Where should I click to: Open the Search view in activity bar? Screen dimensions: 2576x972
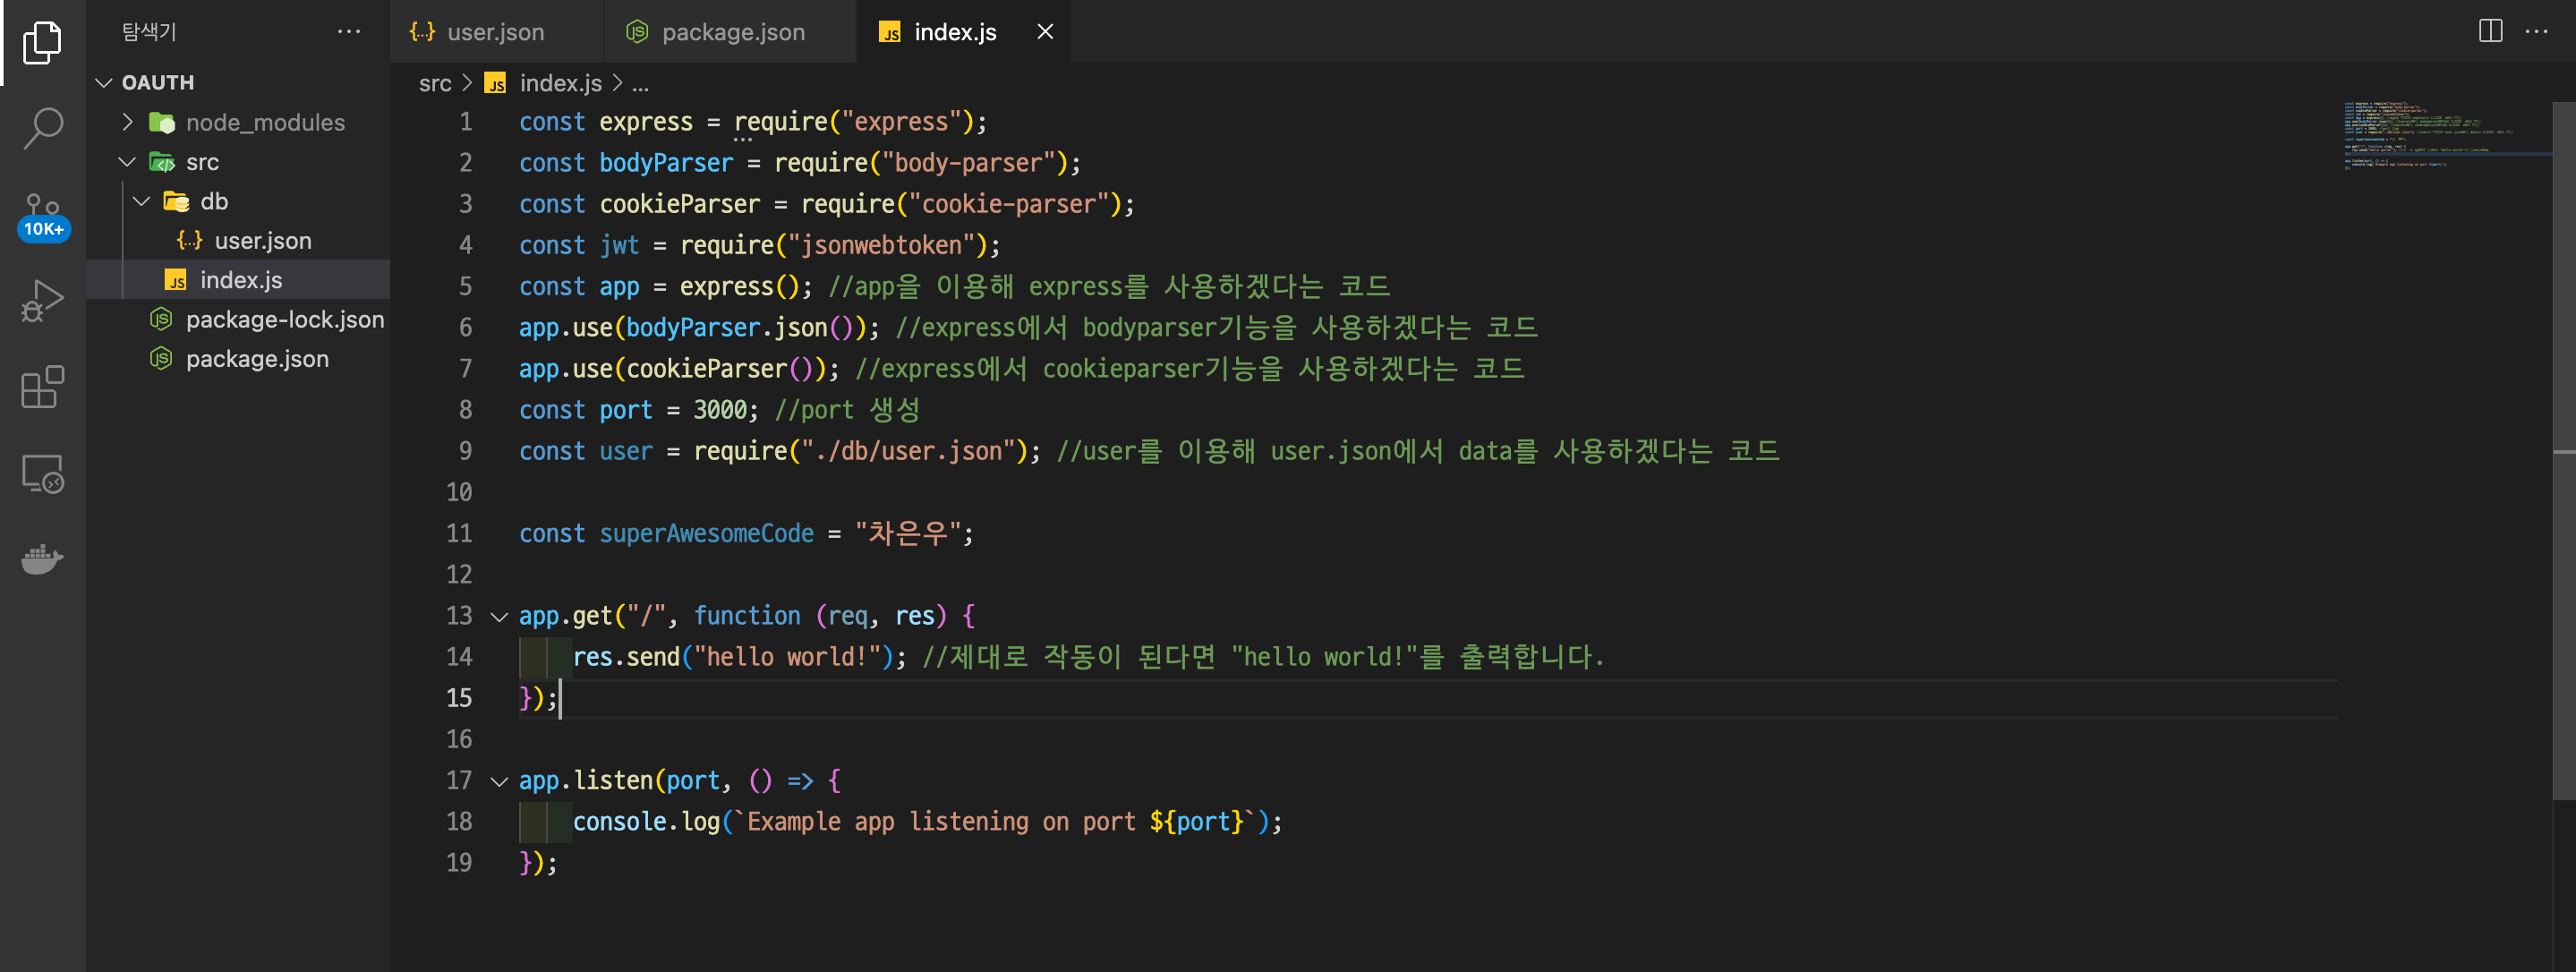coord(42,128)
